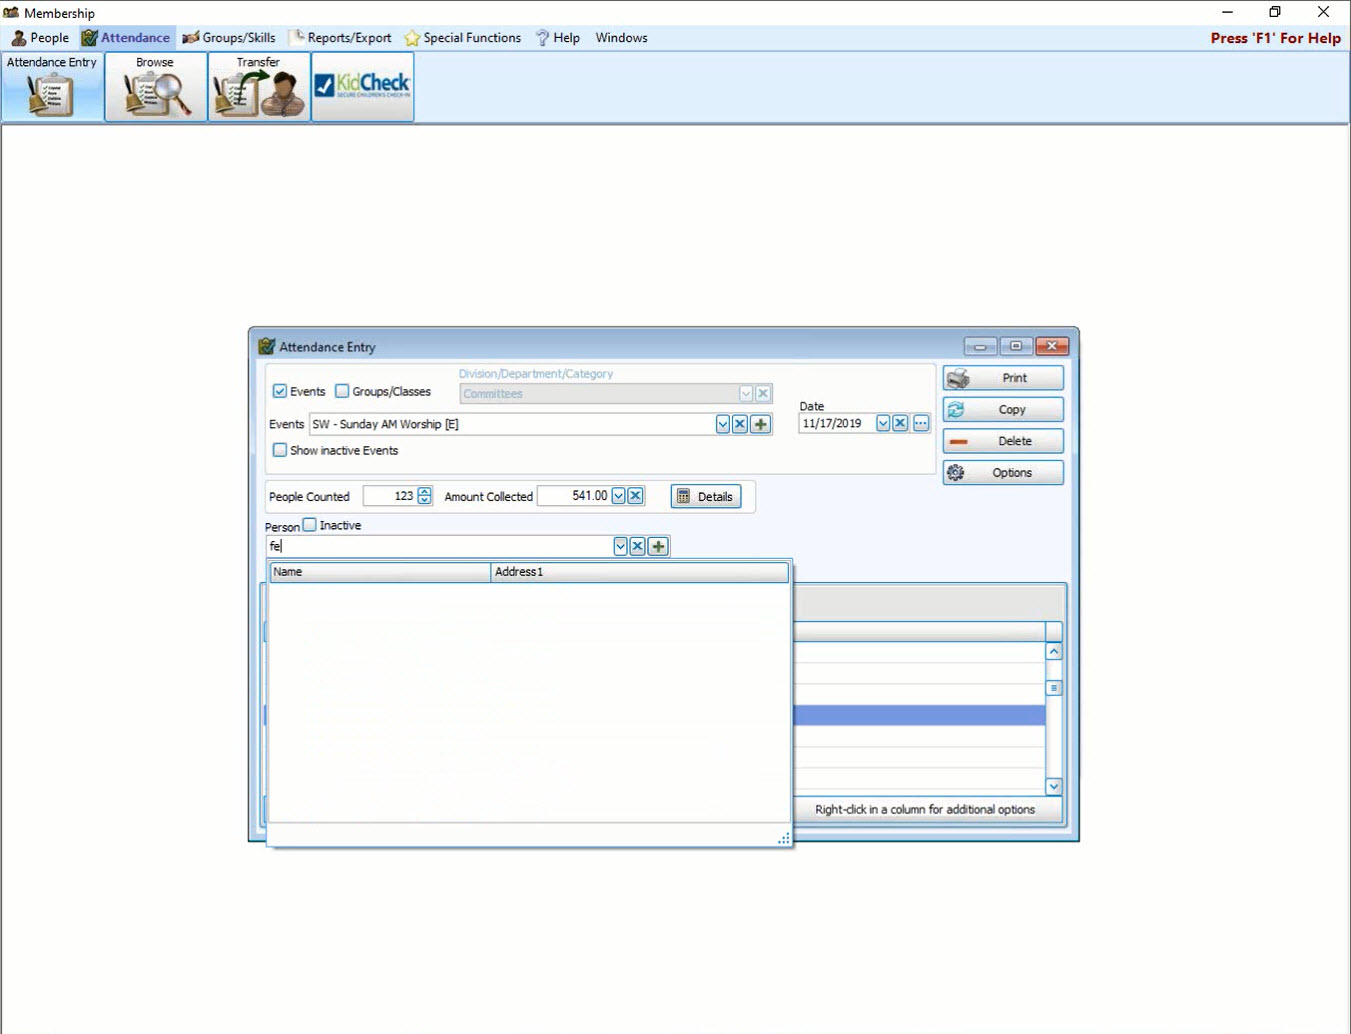
Task: Open the Transfer attendance icon
Action: point(258,88)
